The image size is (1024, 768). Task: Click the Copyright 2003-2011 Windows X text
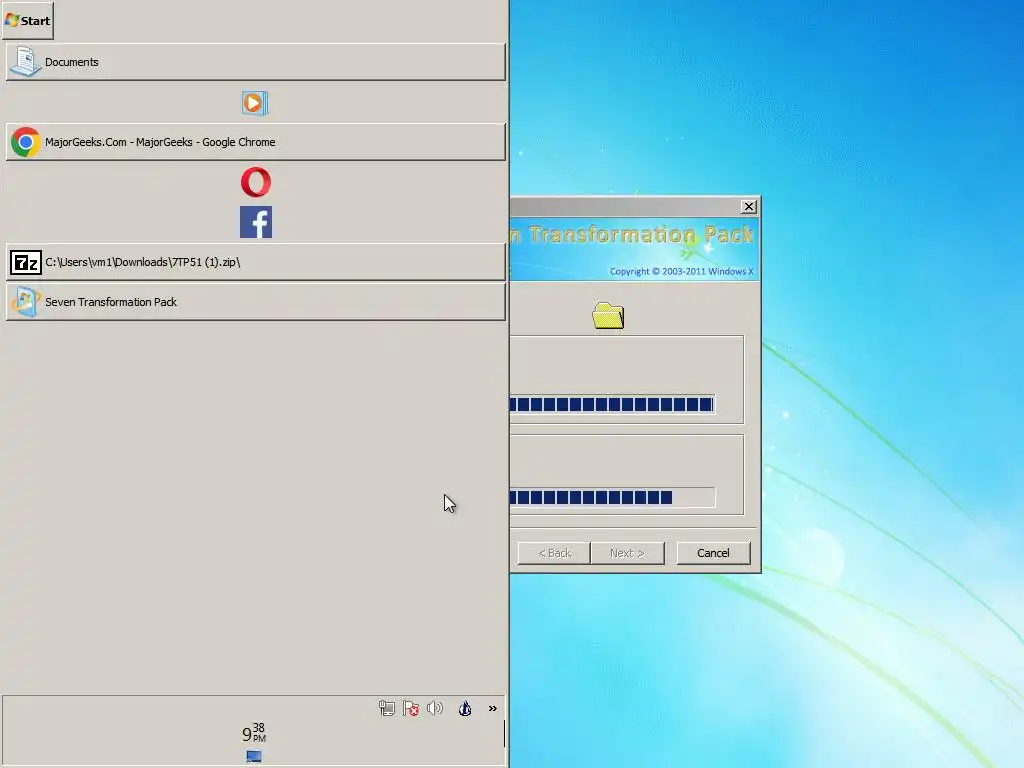pyautogui.click(x=681, y=272)
